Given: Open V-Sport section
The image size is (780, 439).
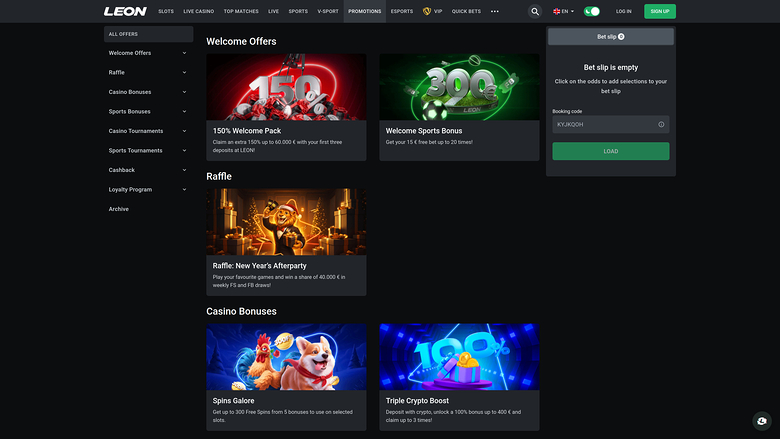Looking at the screenshot, I should point(328,11).
